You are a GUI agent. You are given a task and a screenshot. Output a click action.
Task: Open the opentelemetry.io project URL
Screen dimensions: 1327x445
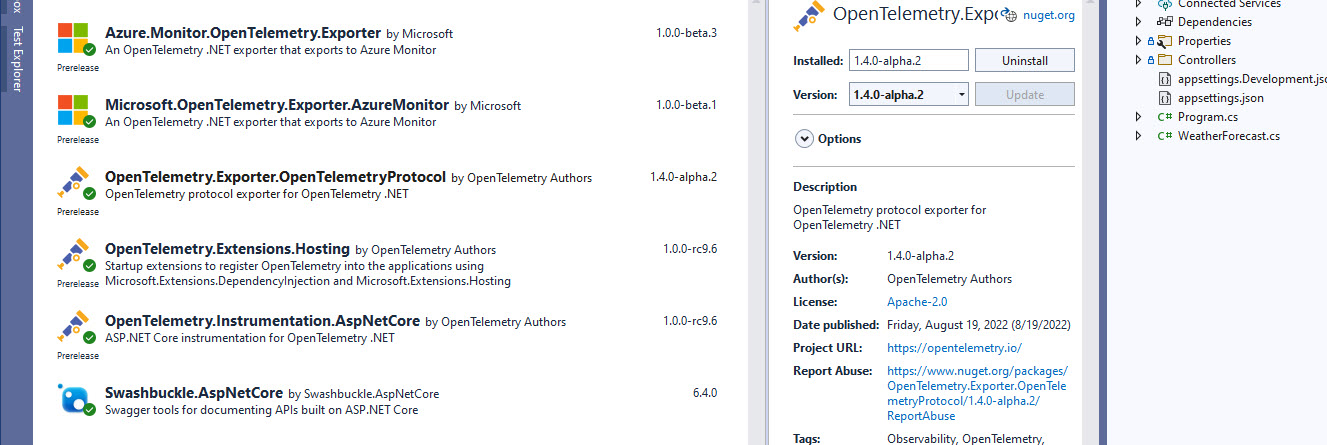coord(954,348)
